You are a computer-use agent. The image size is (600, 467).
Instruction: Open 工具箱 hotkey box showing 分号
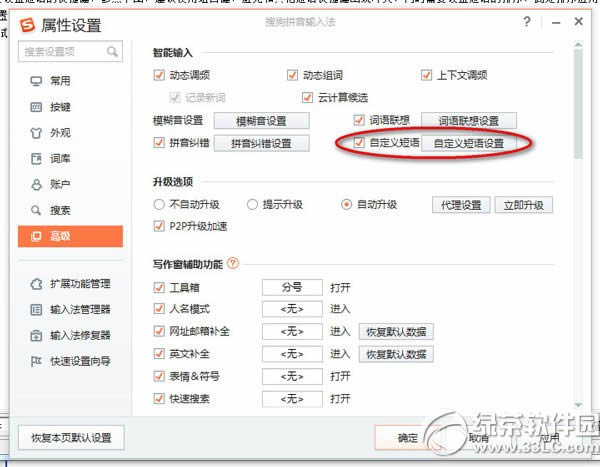(x=292, y=287)
